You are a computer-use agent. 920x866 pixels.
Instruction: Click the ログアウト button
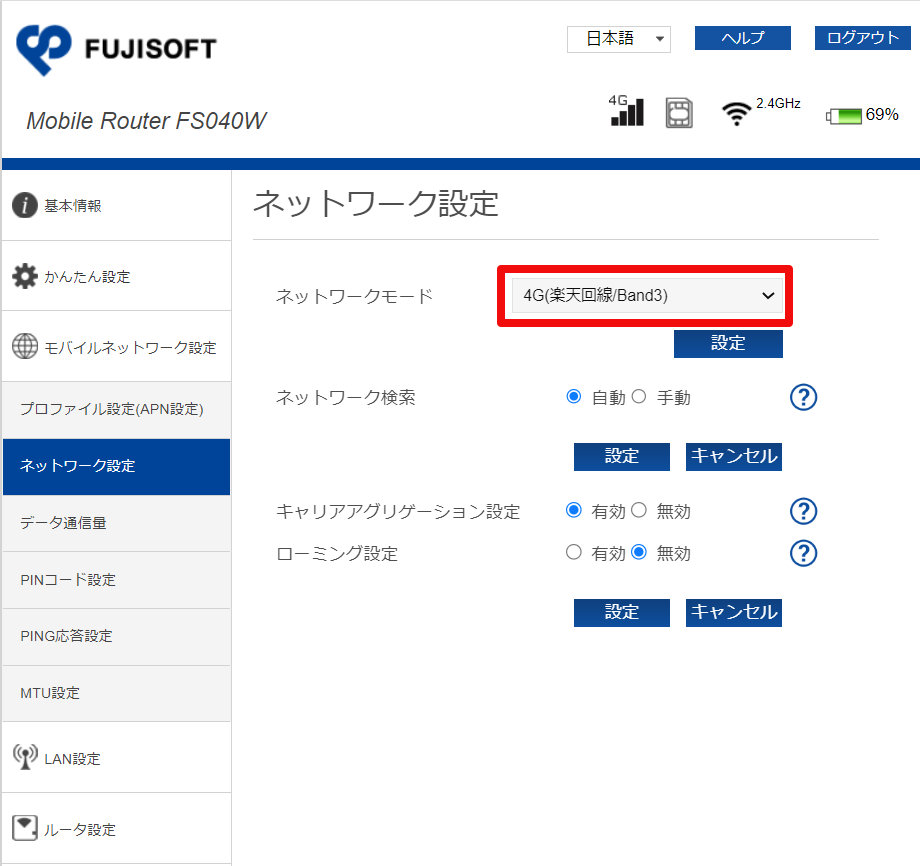tap(862, 38)
